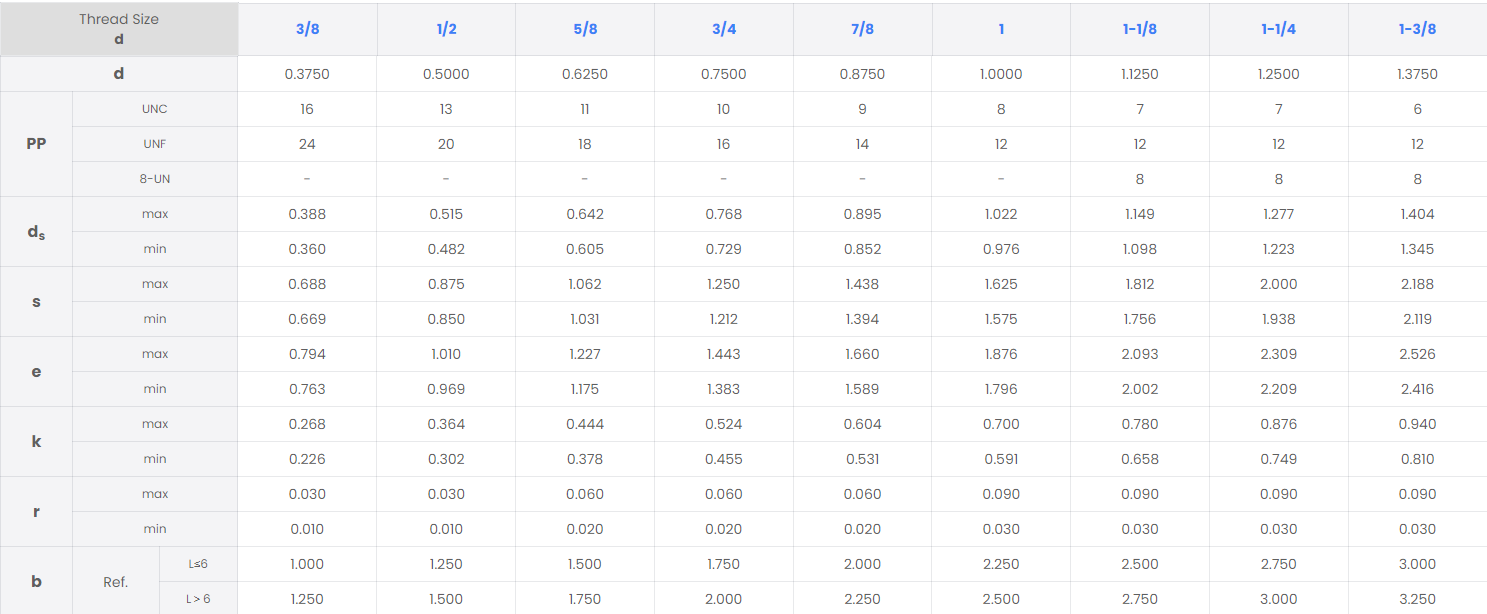Screen dimensions: 1487x614
Task: Open the 1-3/8 thread size link
Action: [1417, 29]
